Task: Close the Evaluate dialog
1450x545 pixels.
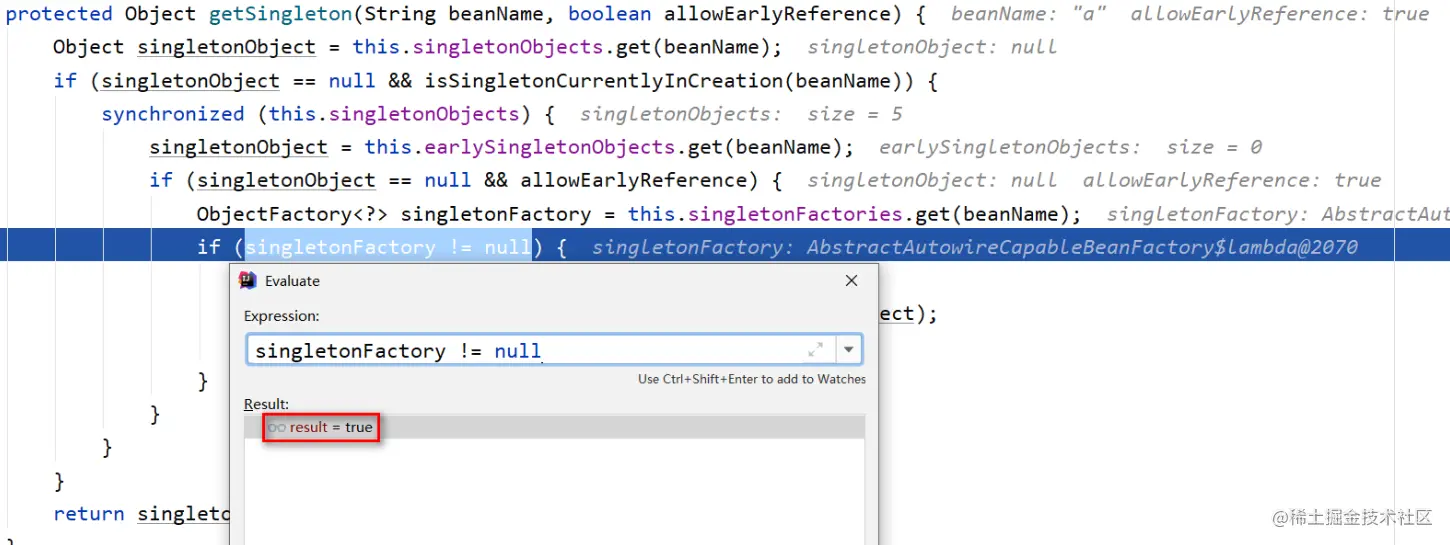Action: [x=852, y=281]
